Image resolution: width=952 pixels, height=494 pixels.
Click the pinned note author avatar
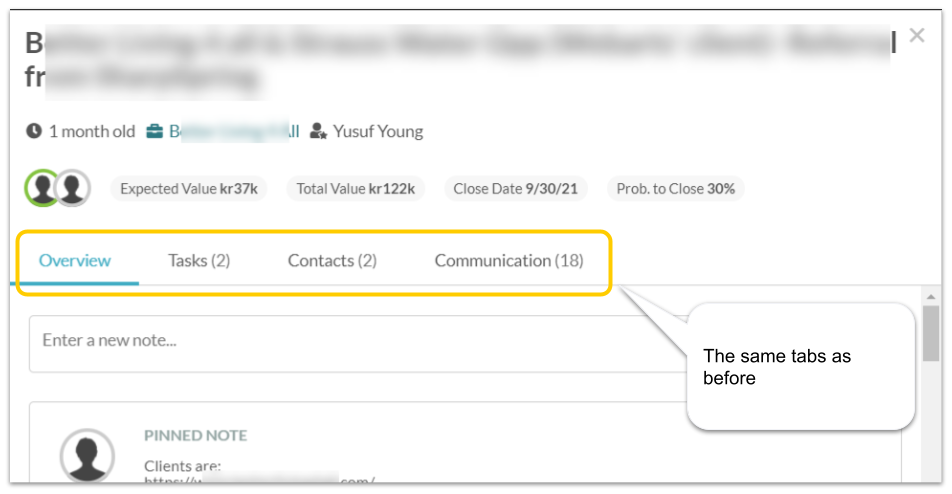[87, 456]
